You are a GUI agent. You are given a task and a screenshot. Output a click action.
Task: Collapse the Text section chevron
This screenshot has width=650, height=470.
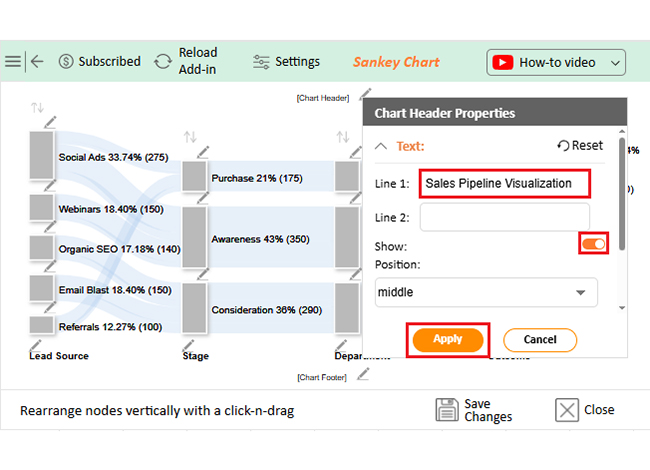pos(381,146)
